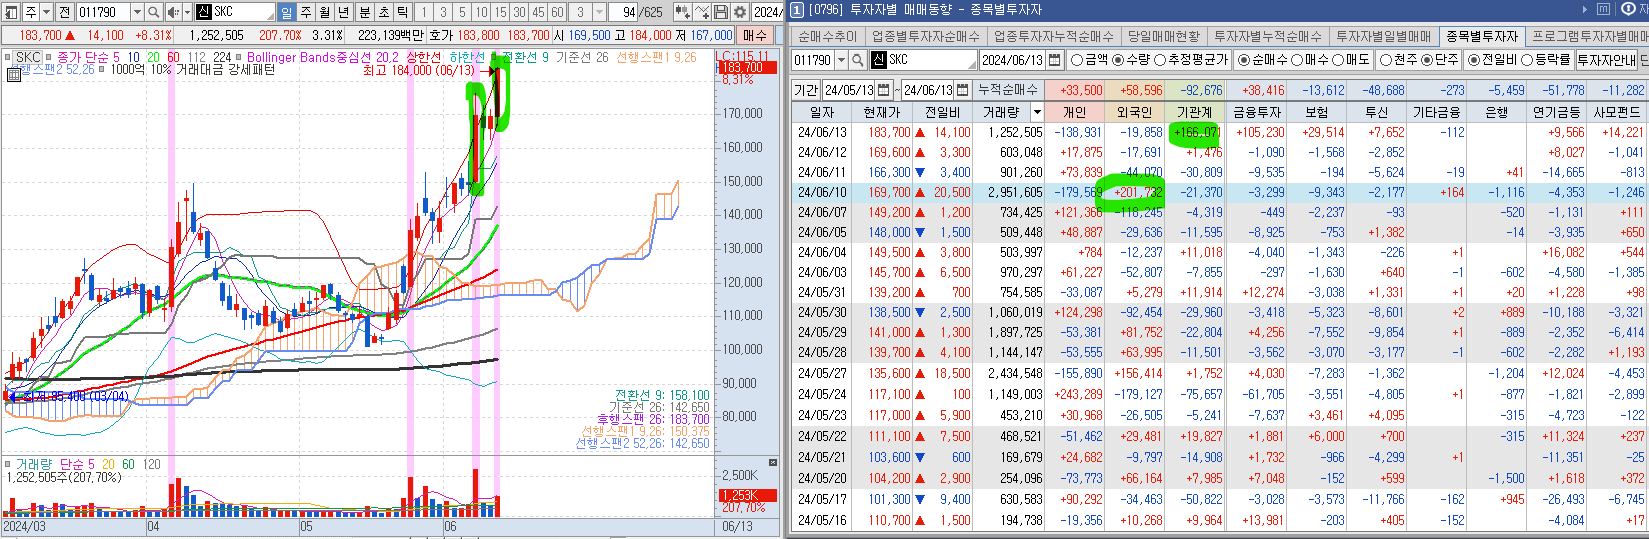Click the 'm' icon in investor title bar
Screen dimensions: 1649x539
click(x=1603, y=9)
